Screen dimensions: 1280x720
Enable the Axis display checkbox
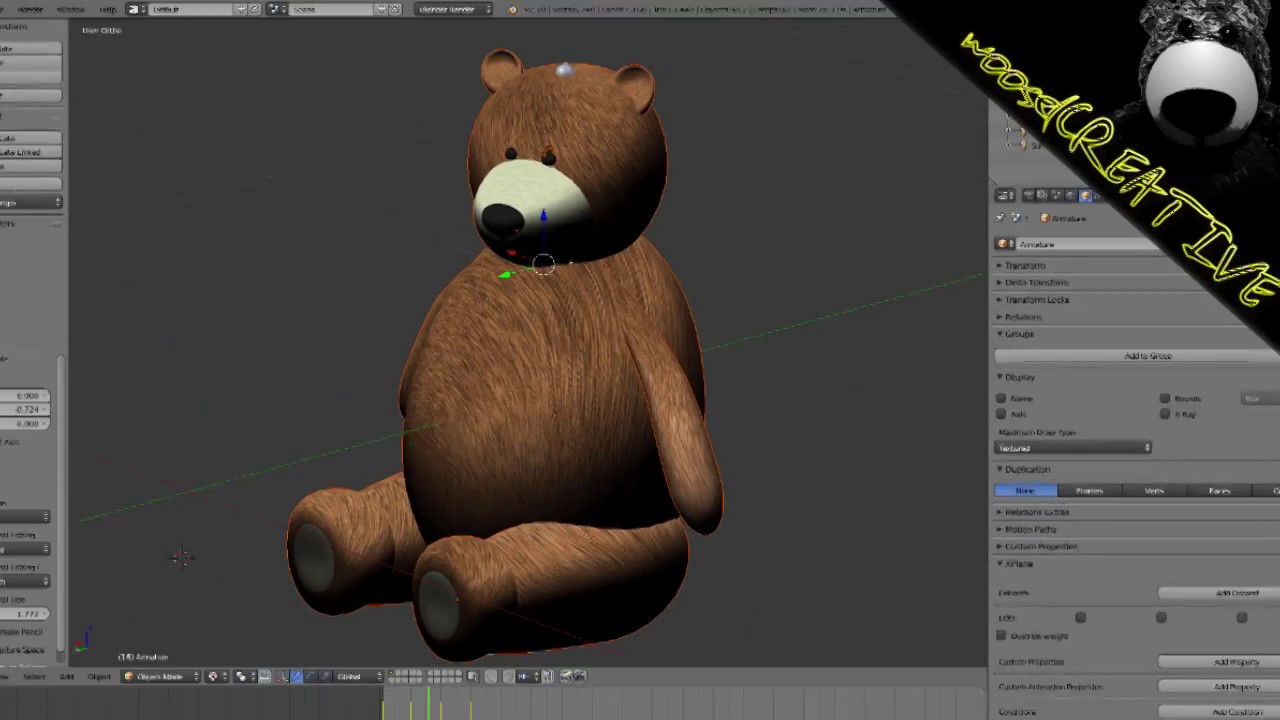click(x=1001, y=414)
